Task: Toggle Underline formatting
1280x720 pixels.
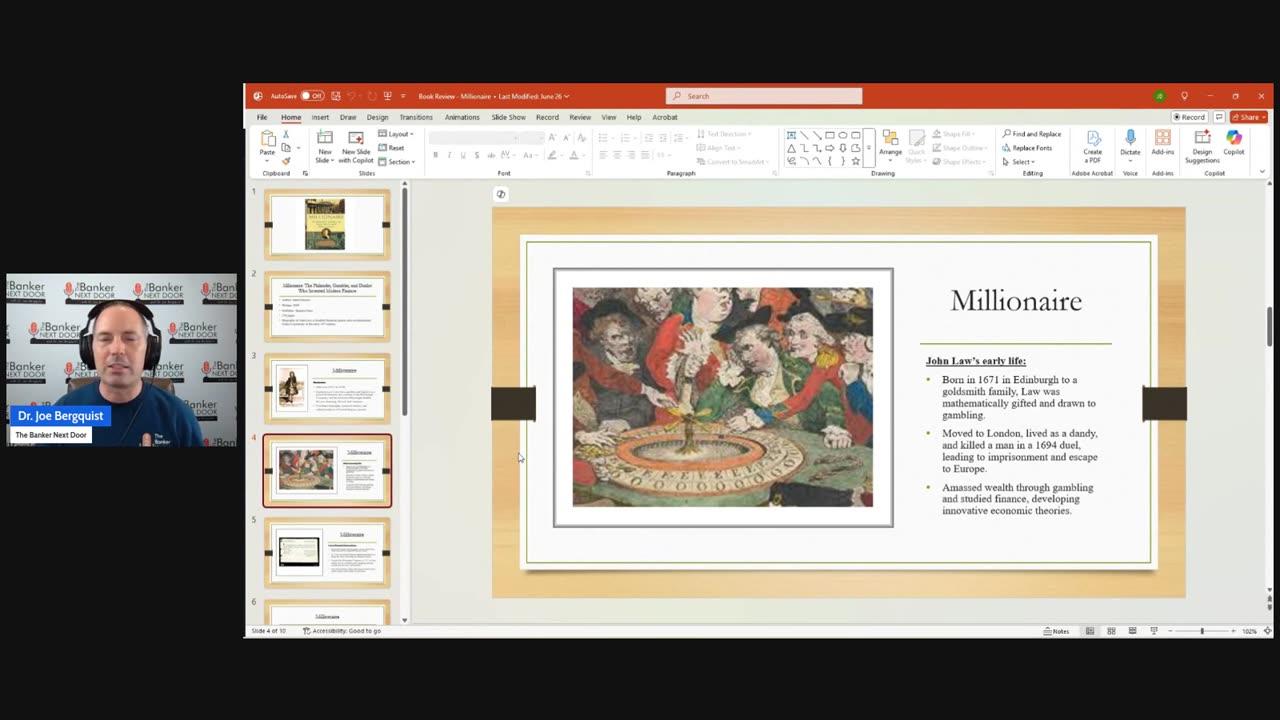Action: click(462, 155)
